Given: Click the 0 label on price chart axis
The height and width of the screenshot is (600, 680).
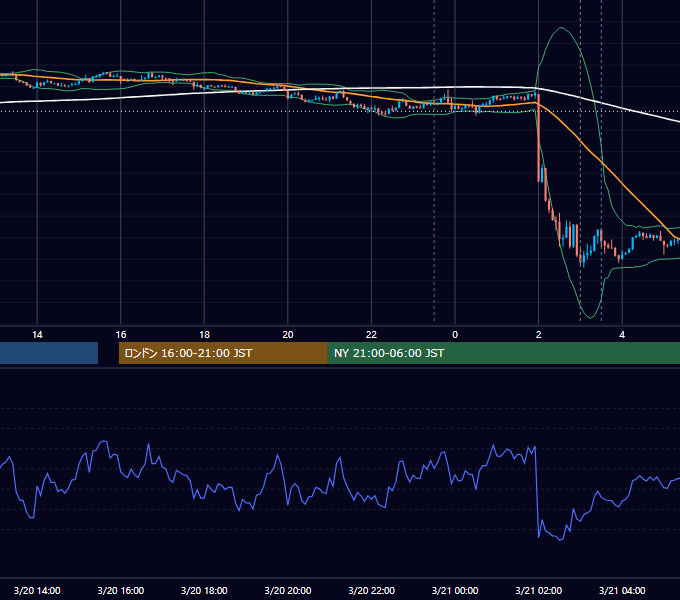Looking at the screenshot, I should [x=455, y=335].
